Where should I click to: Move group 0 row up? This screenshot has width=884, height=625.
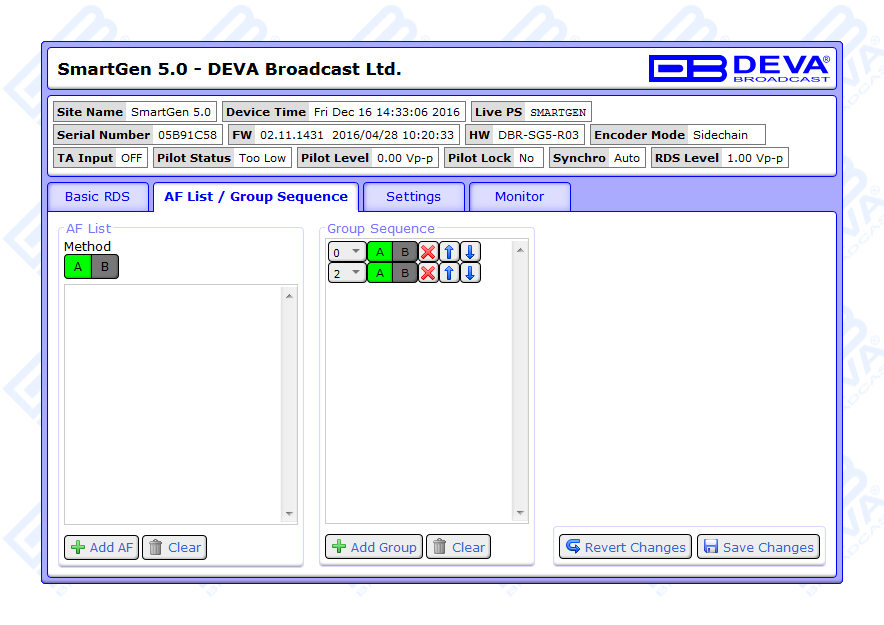pyautogui.click(x=449, y=252)
